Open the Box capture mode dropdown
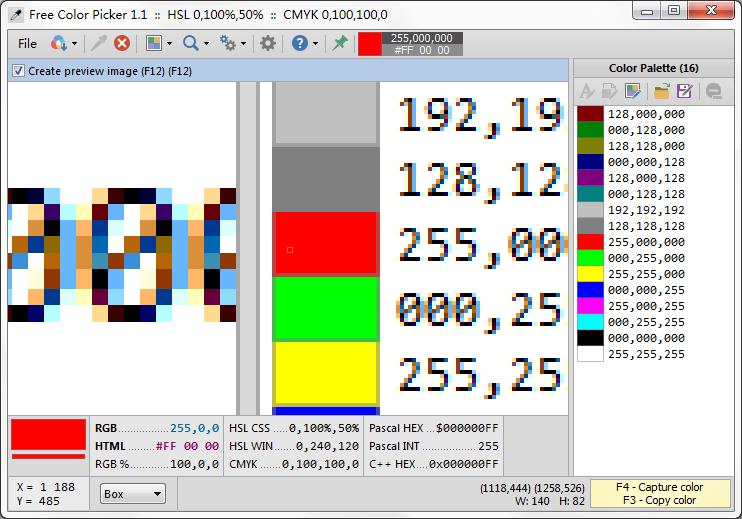The height and width of the screenshot is (519, 742). coord(133,494)
